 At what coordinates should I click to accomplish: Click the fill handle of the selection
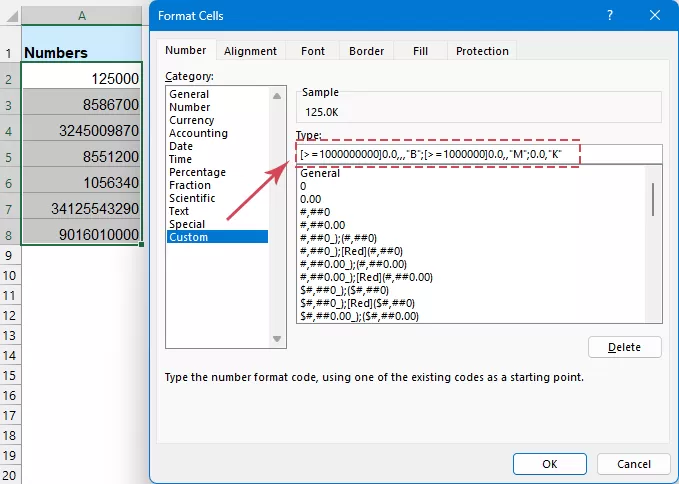click(142, 245)
